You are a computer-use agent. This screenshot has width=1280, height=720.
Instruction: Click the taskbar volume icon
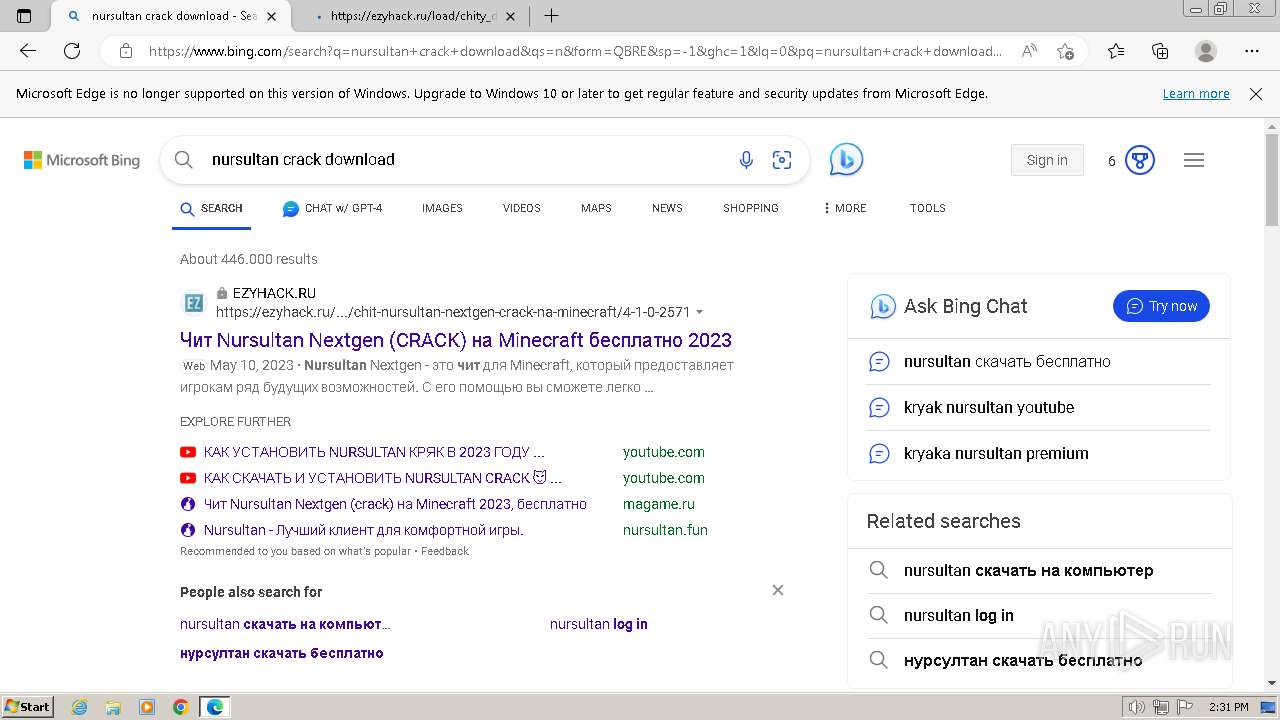(1136, 707)
